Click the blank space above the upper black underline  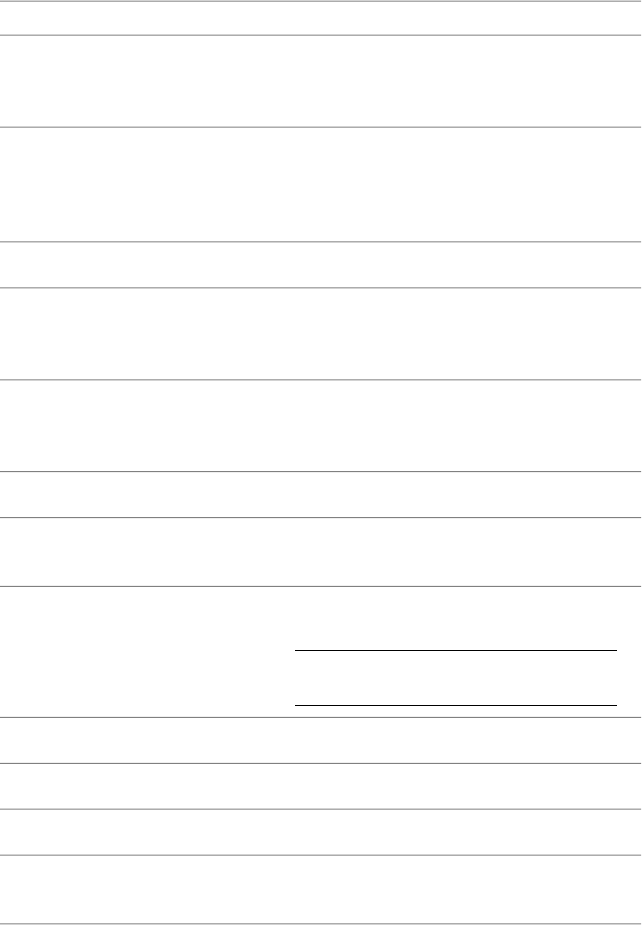(x=456, y=618)
